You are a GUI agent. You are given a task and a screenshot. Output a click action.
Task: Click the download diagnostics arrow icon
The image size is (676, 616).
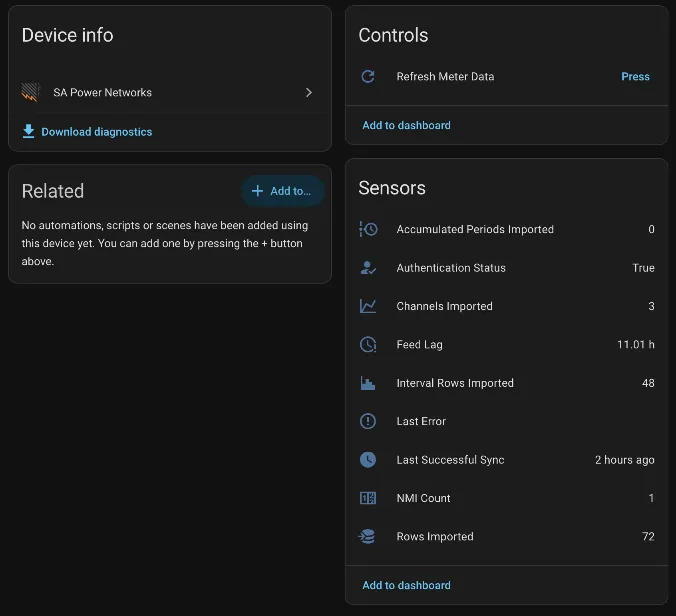tap(28, 131)
